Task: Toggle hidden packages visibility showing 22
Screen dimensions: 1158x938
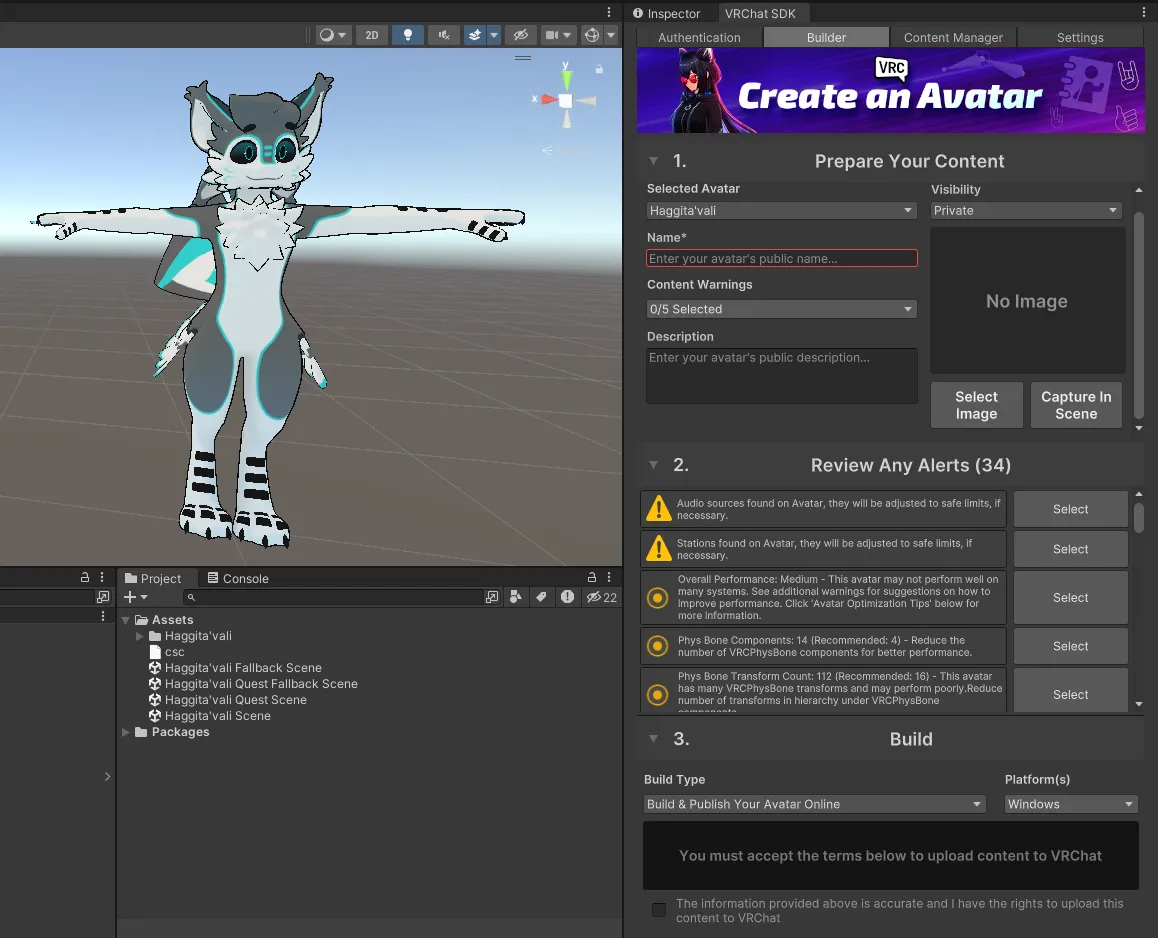Action: click(602, 597)
